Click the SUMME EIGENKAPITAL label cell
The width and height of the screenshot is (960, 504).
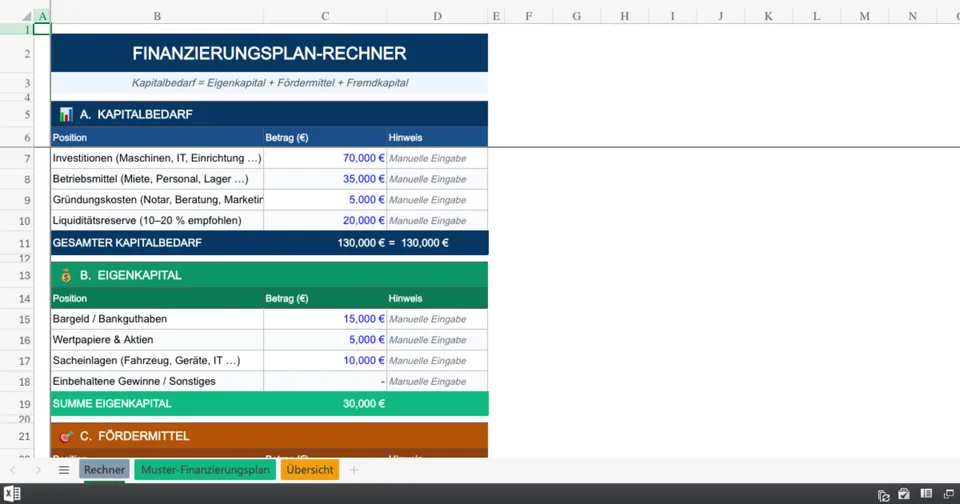click(x=157, y=404)
